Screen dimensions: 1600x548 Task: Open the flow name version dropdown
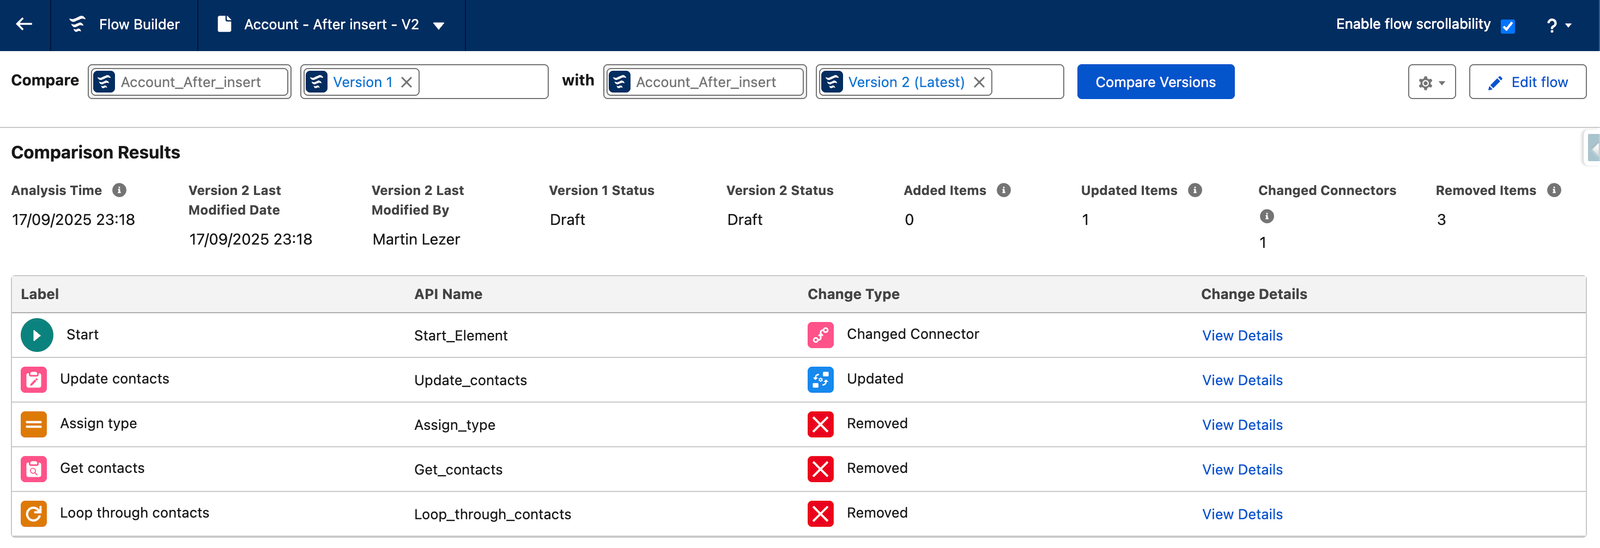point(439,25)
